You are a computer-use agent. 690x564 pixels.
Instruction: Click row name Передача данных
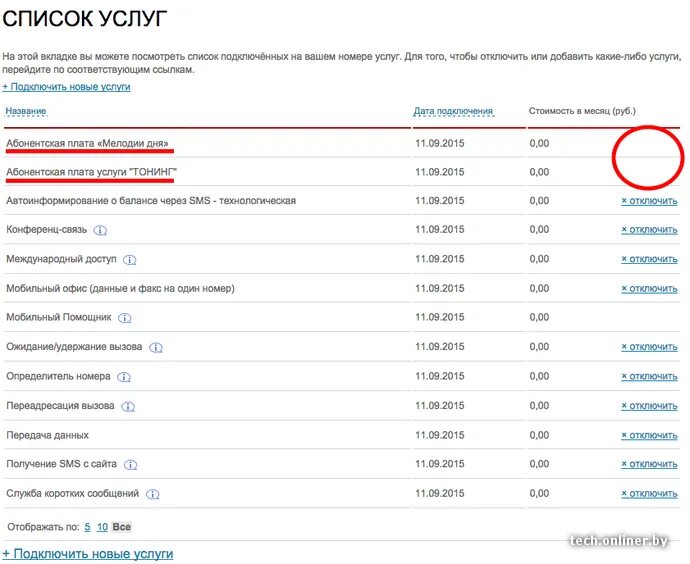pyautogui.click(x=48, y=435)
